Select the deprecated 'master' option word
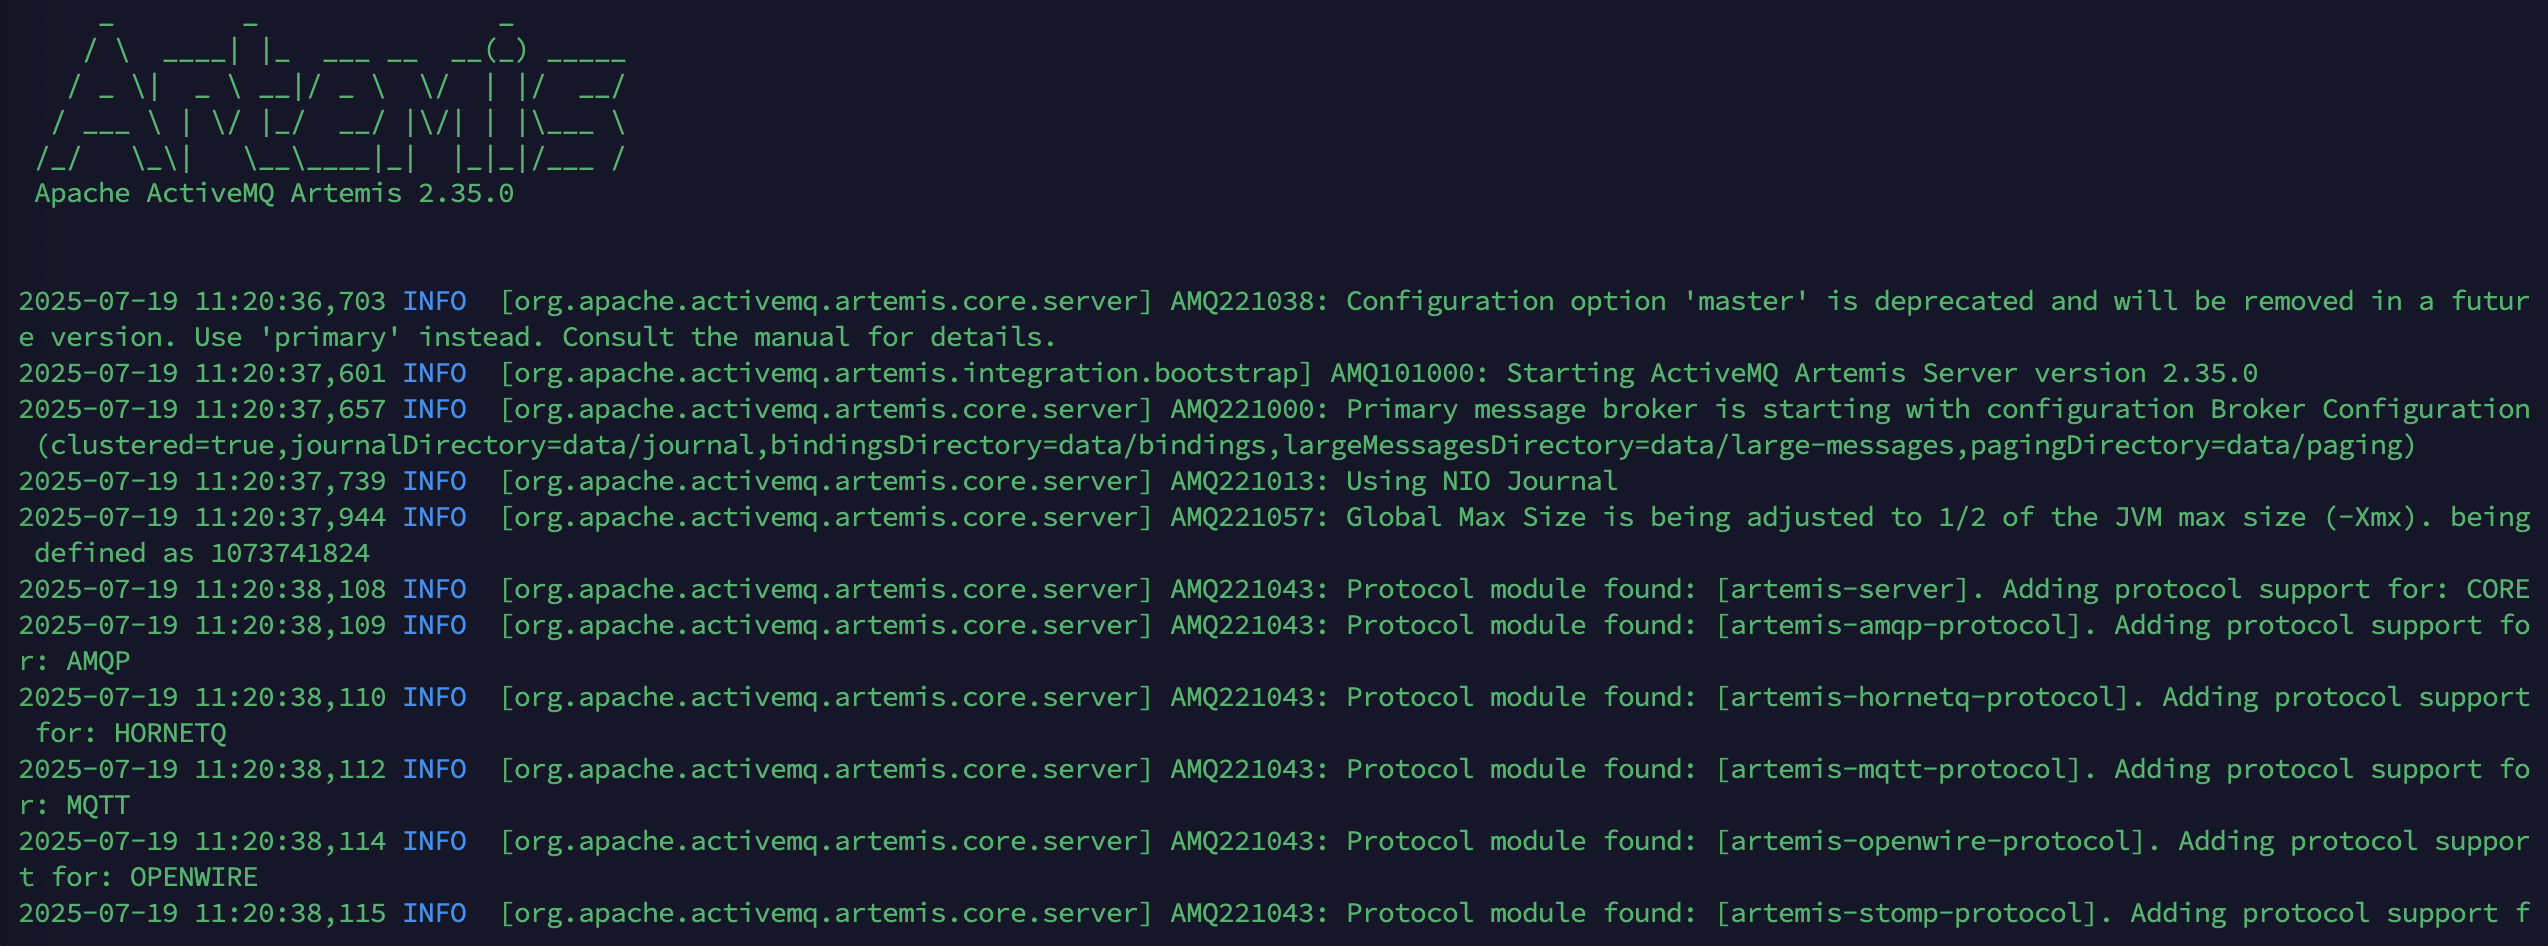This screenshot has width=2548, height=946. tap(1746, 301)
